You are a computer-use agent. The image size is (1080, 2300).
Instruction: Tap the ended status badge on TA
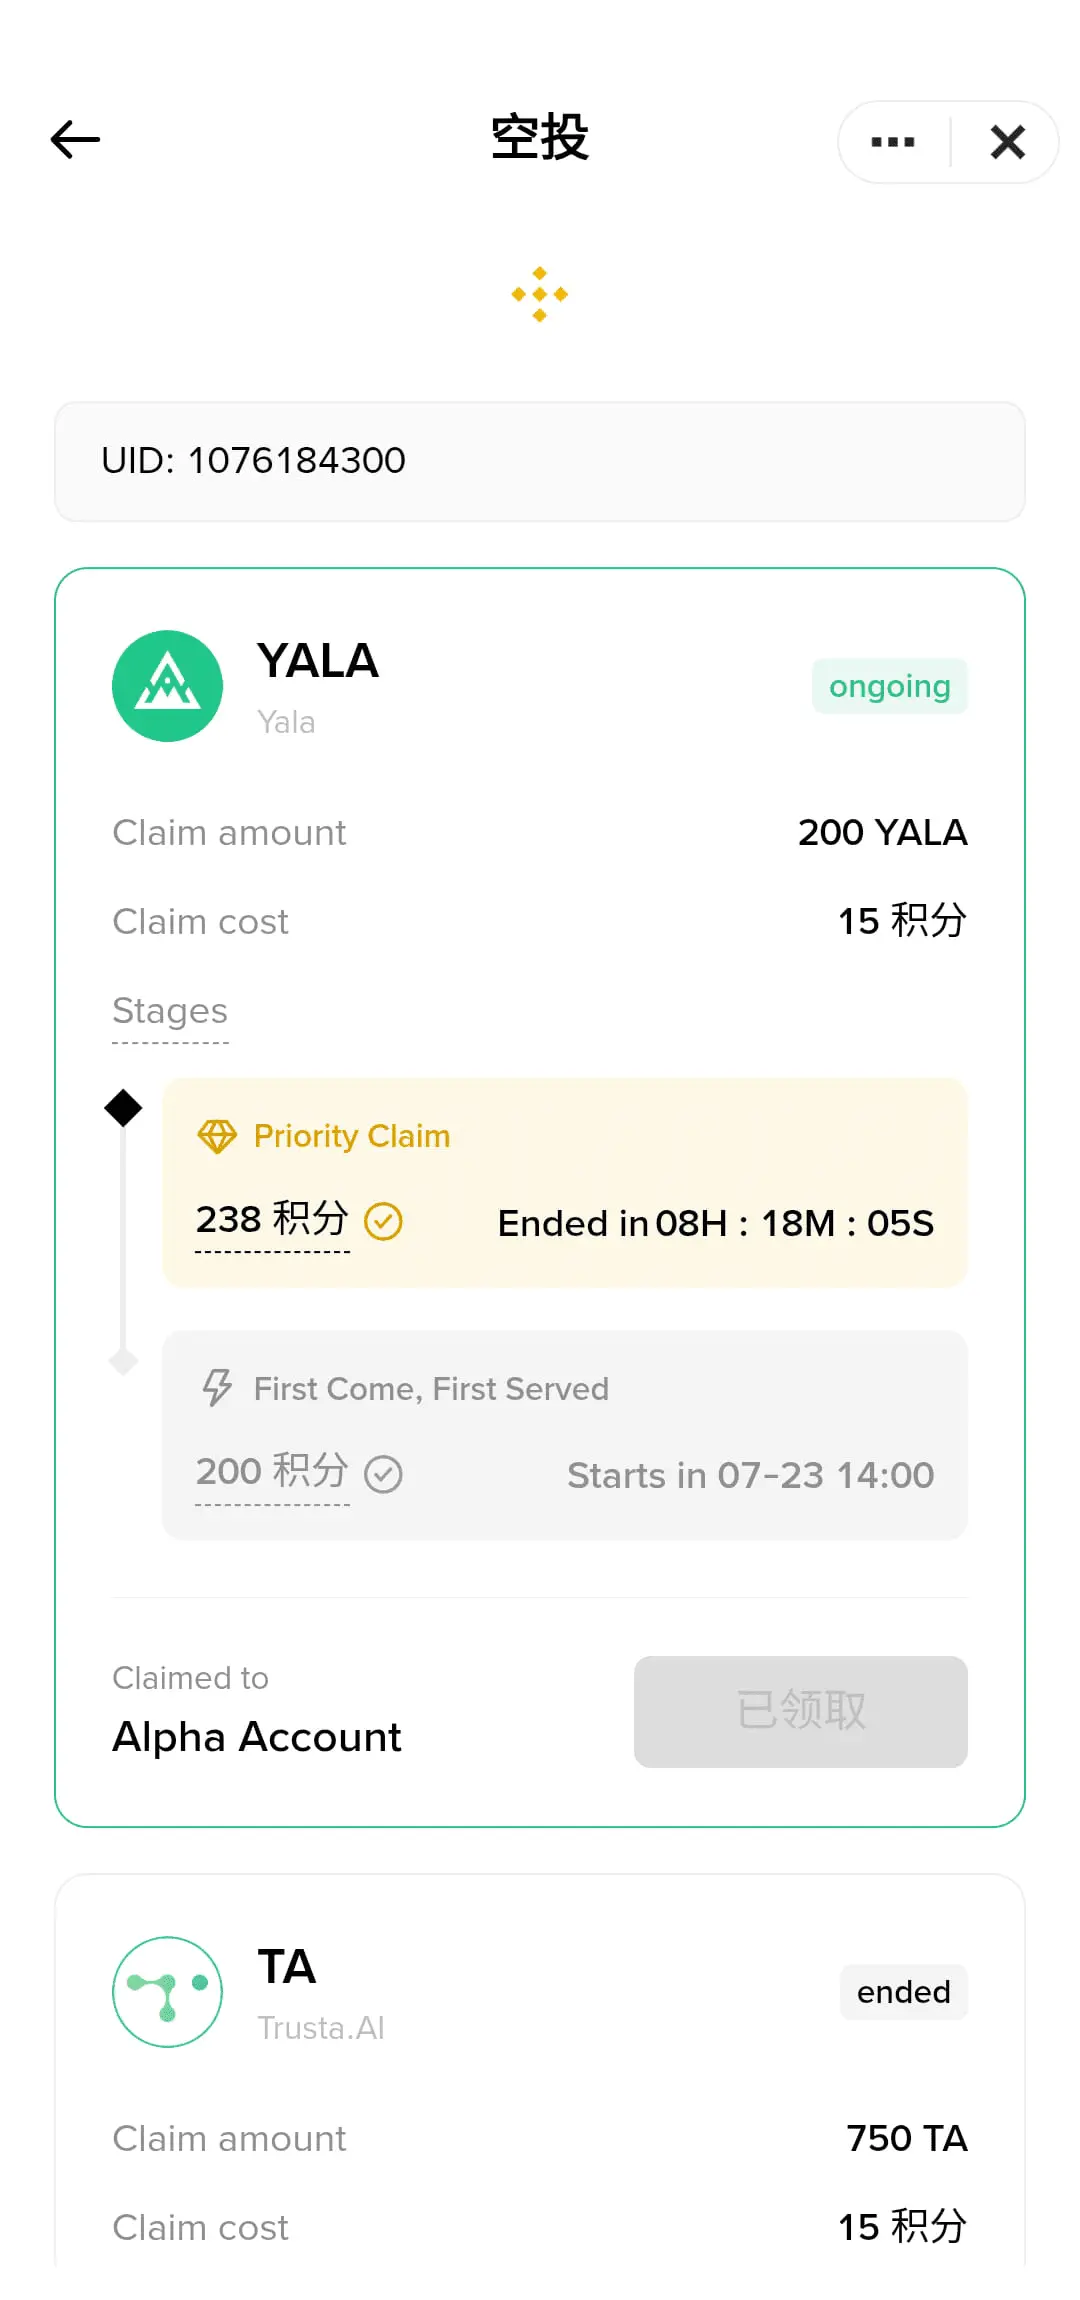coord(904,1992)
